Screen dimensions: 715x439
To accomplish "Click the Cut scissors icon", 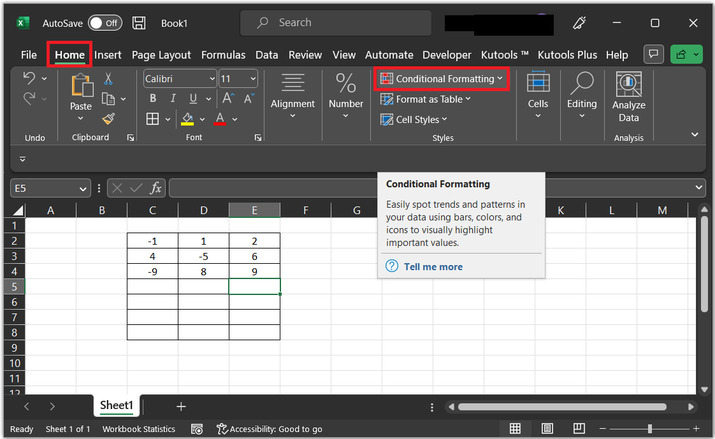I will coord(108,79).
